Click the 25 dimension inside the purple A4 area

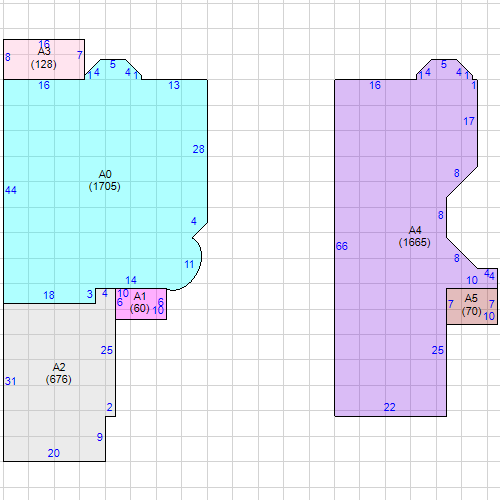pyautogui.click(x=438, y=350)
